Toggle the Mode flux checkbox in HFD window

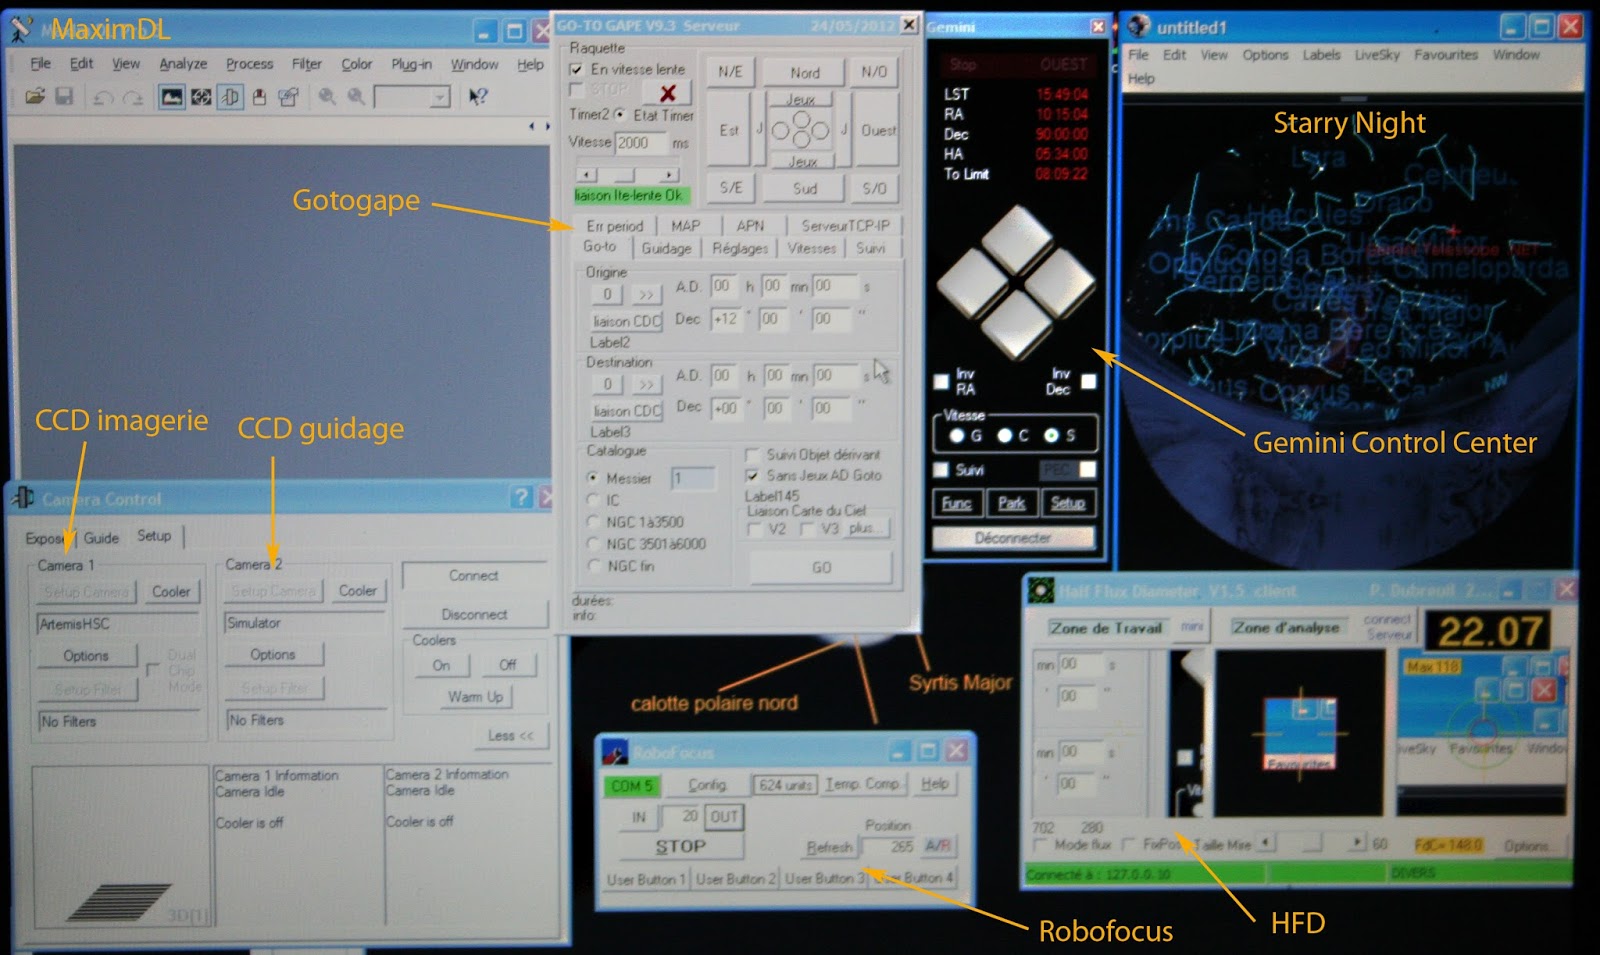(1041, 845)
